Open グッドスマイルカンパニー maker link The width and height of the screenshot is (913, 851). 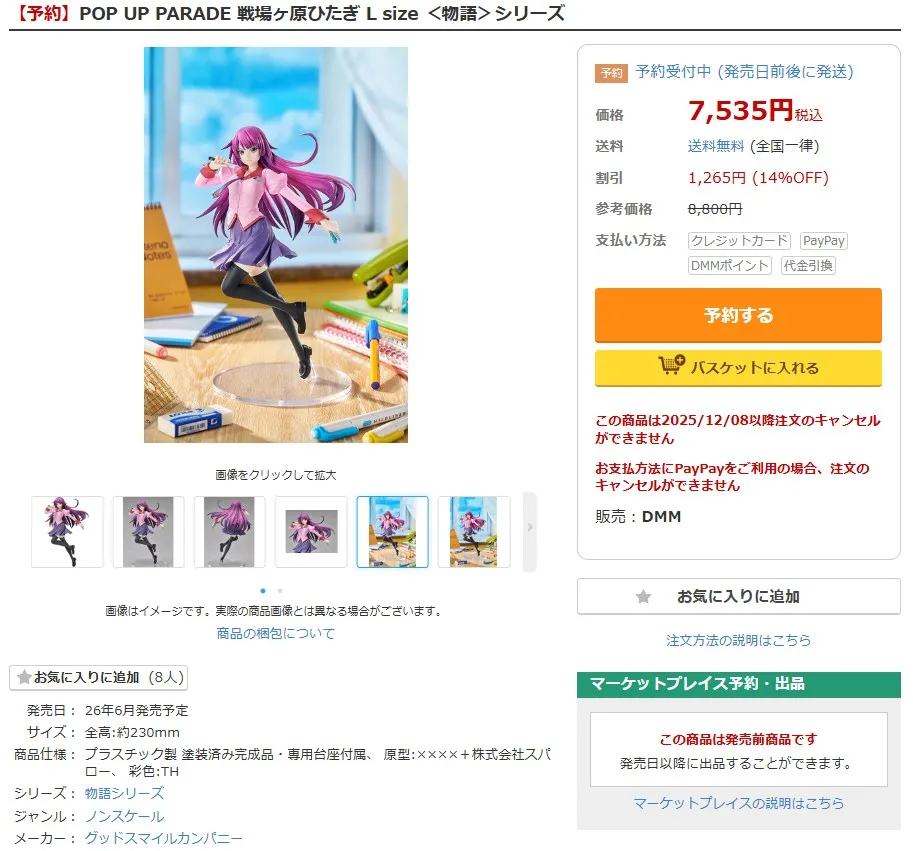164,838
